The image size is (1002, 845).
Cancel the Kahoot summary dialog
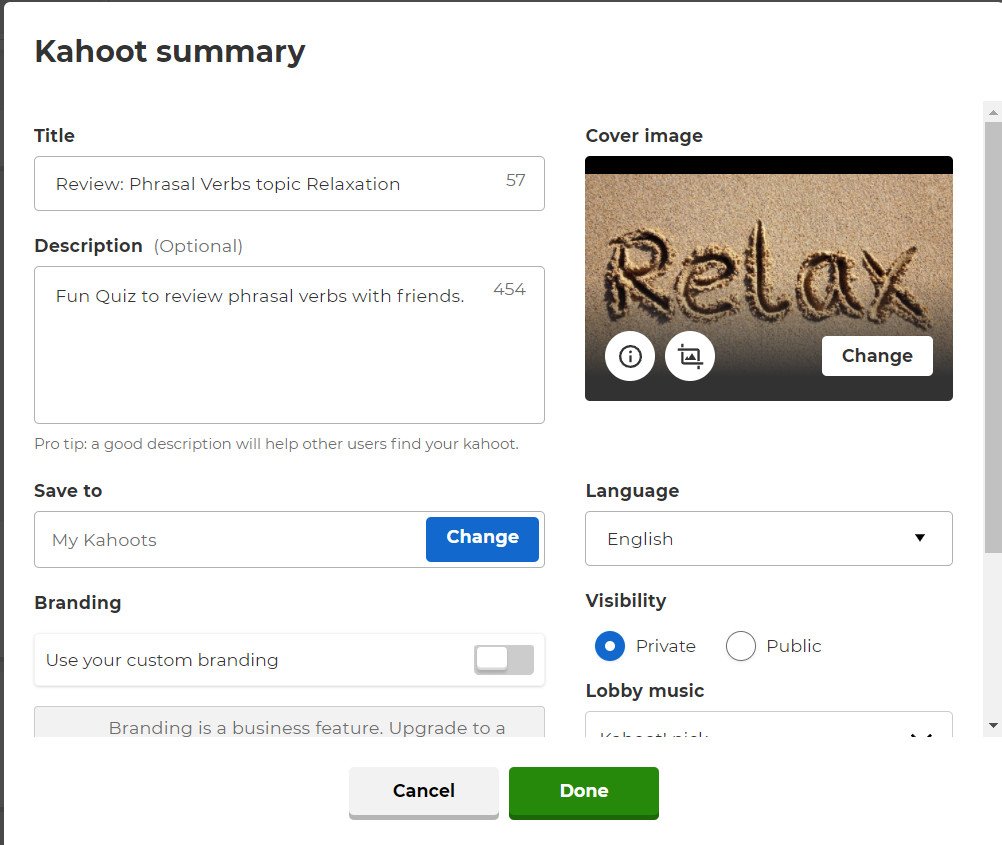point(424,792)
